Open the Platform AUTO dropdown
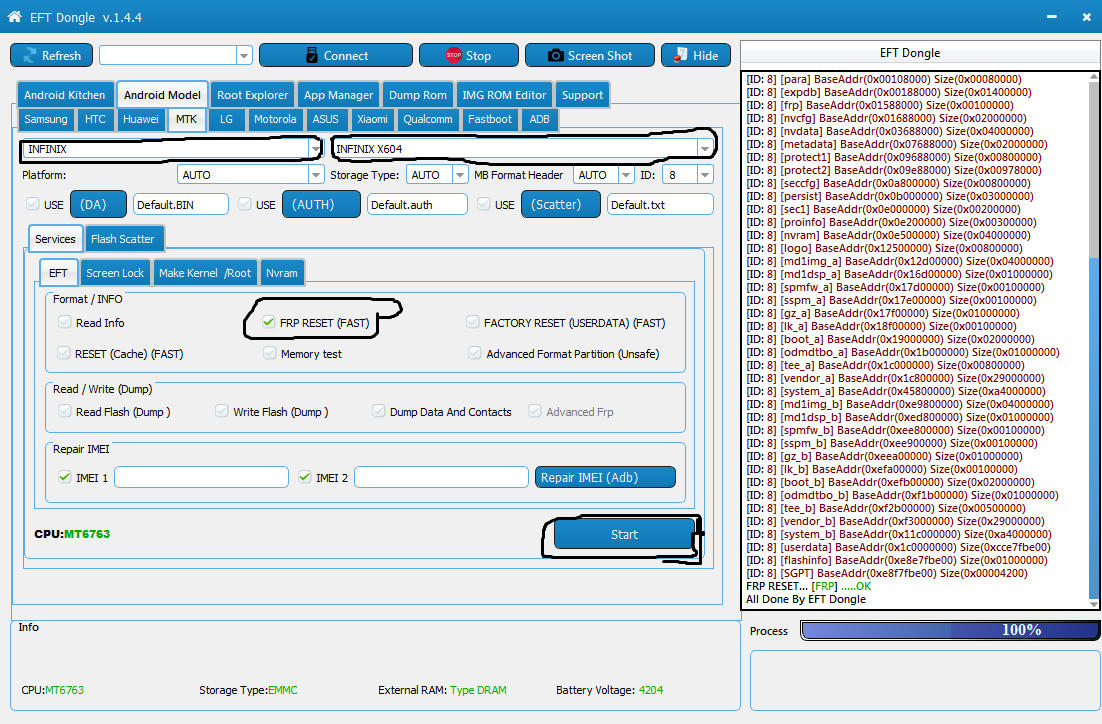Image resolution: width=1102 pixels, height=724 pixels. click(x=316, y=175)
